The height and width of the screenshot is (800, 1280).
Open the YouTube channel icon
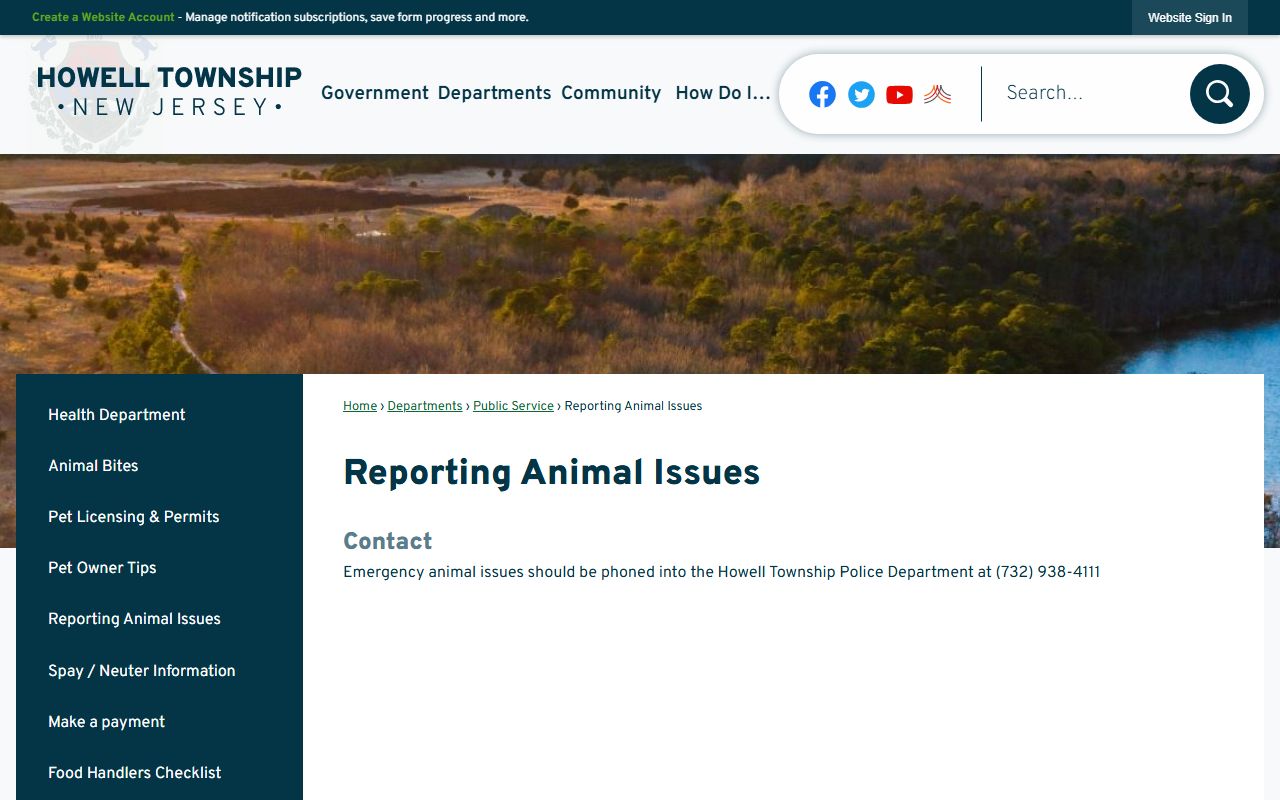(x=899, y=94)
